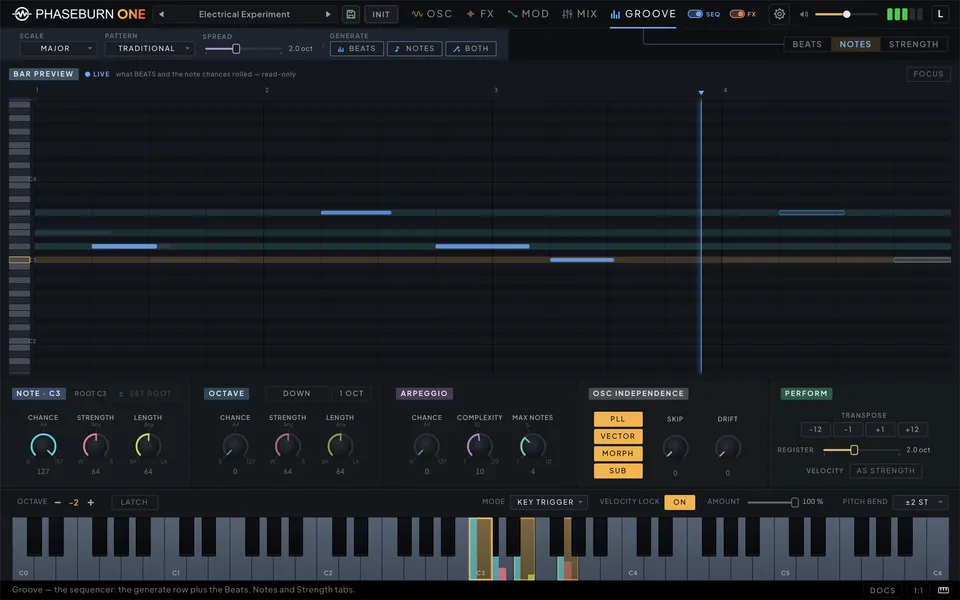Open the 1 OCT range selector
The image size is (960, 600).
click(x=351, y=394)
